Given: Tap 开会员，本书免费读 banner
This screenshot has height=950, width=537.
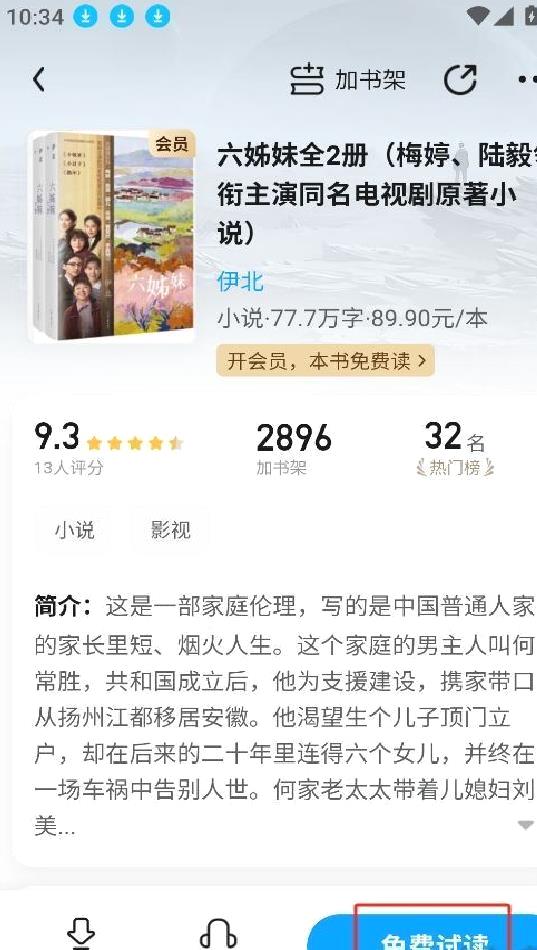Looking at the screenshot, I should (x=325, y=362).
